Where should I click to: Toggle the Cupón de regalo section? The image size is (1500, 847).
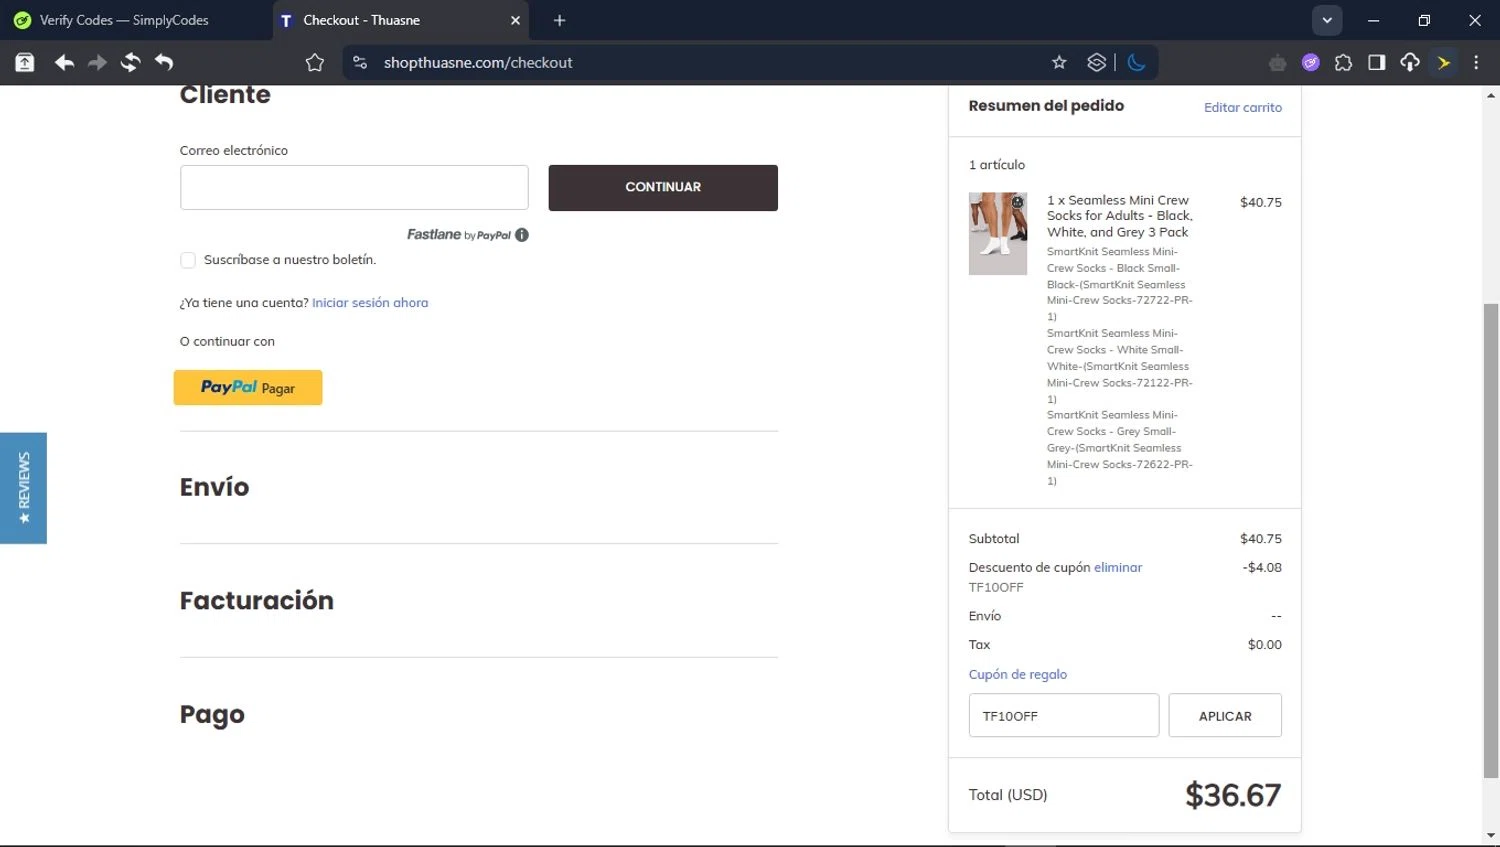point(1018,674)
